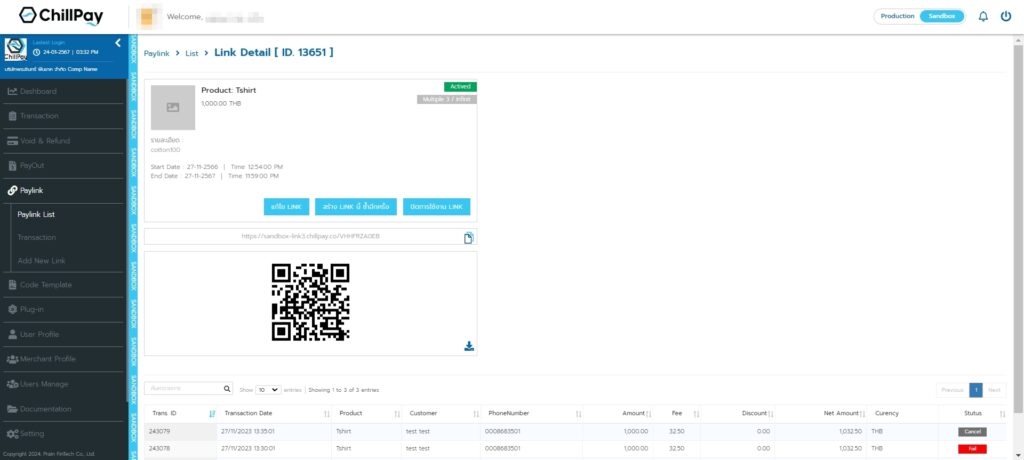Click the product image placeholder
1024x460 pixels.
pyautogui.click(x=172, y=107)
